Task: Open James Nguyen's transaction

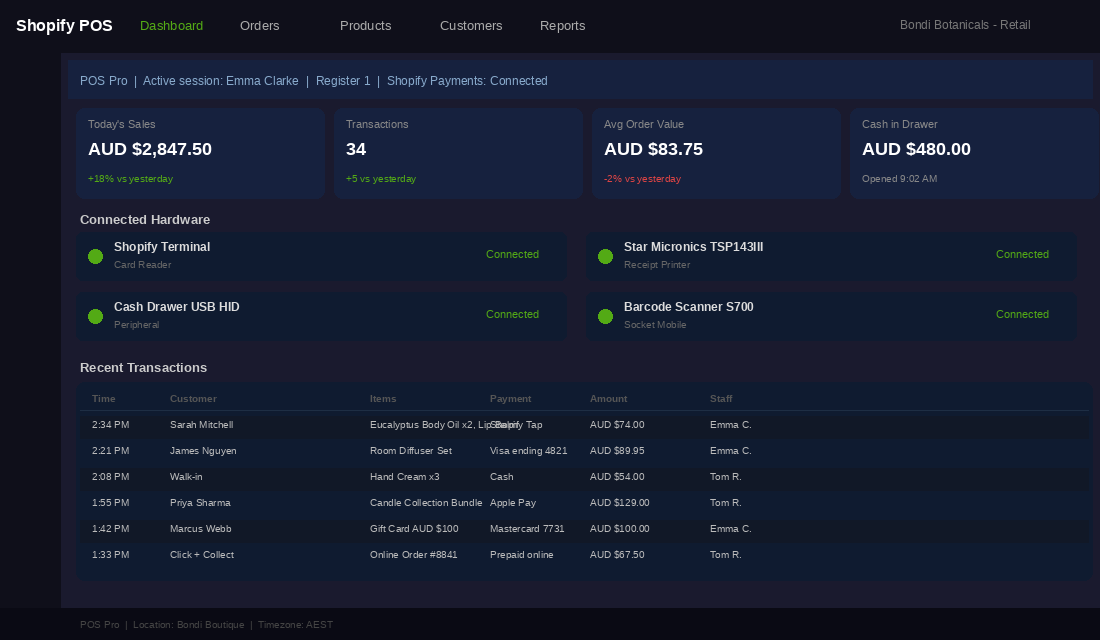Action: pyautogui.click(x=584, y=451)
